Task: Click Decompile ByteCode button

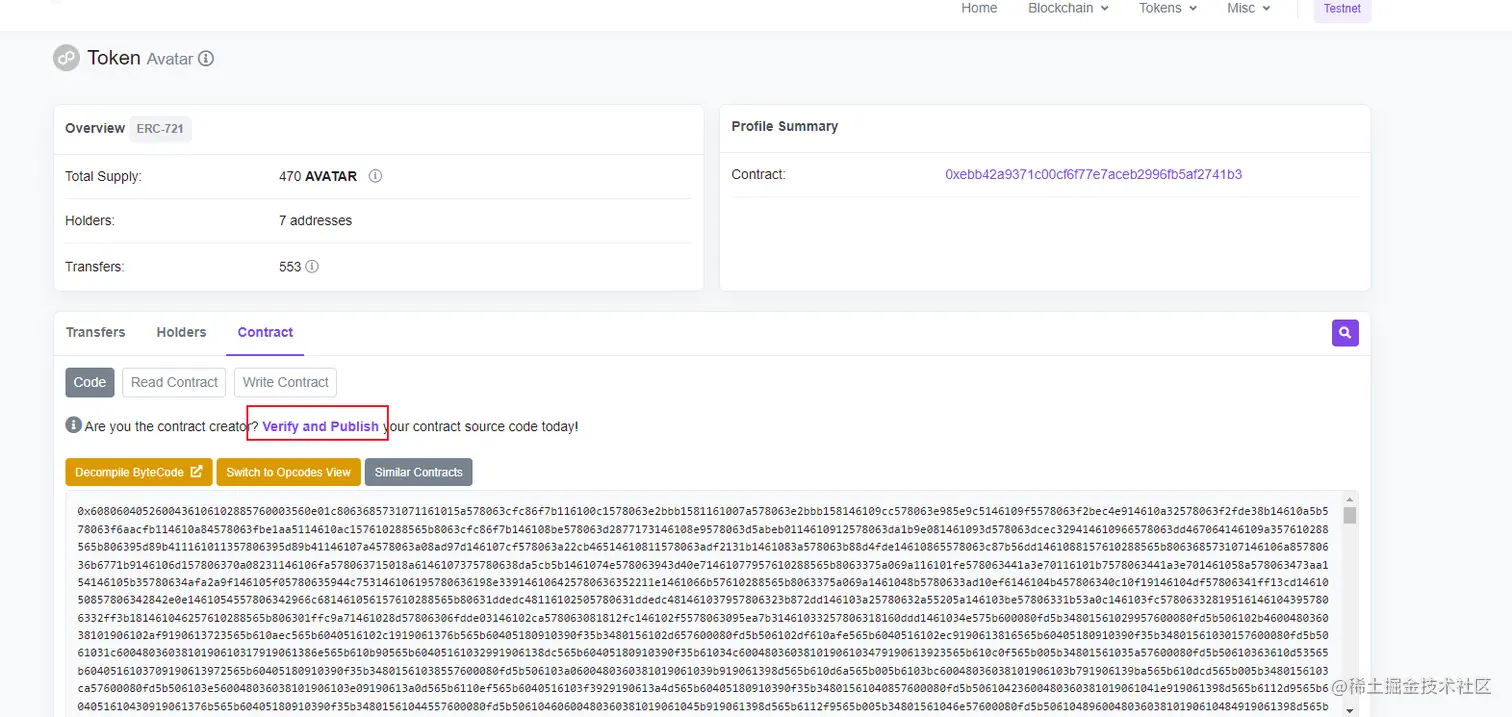Action: point(139,472)
